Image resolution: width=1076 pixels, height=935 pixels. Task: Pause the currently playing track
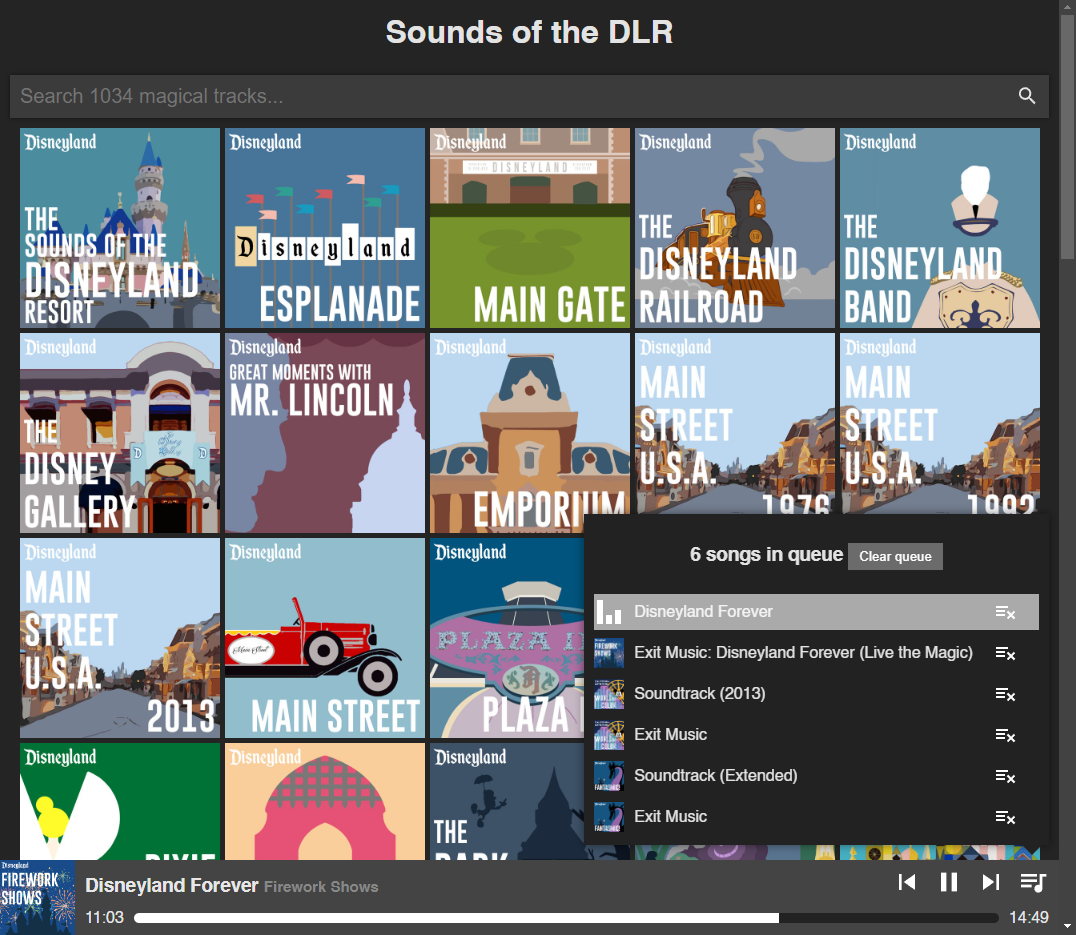pos(948,882)
